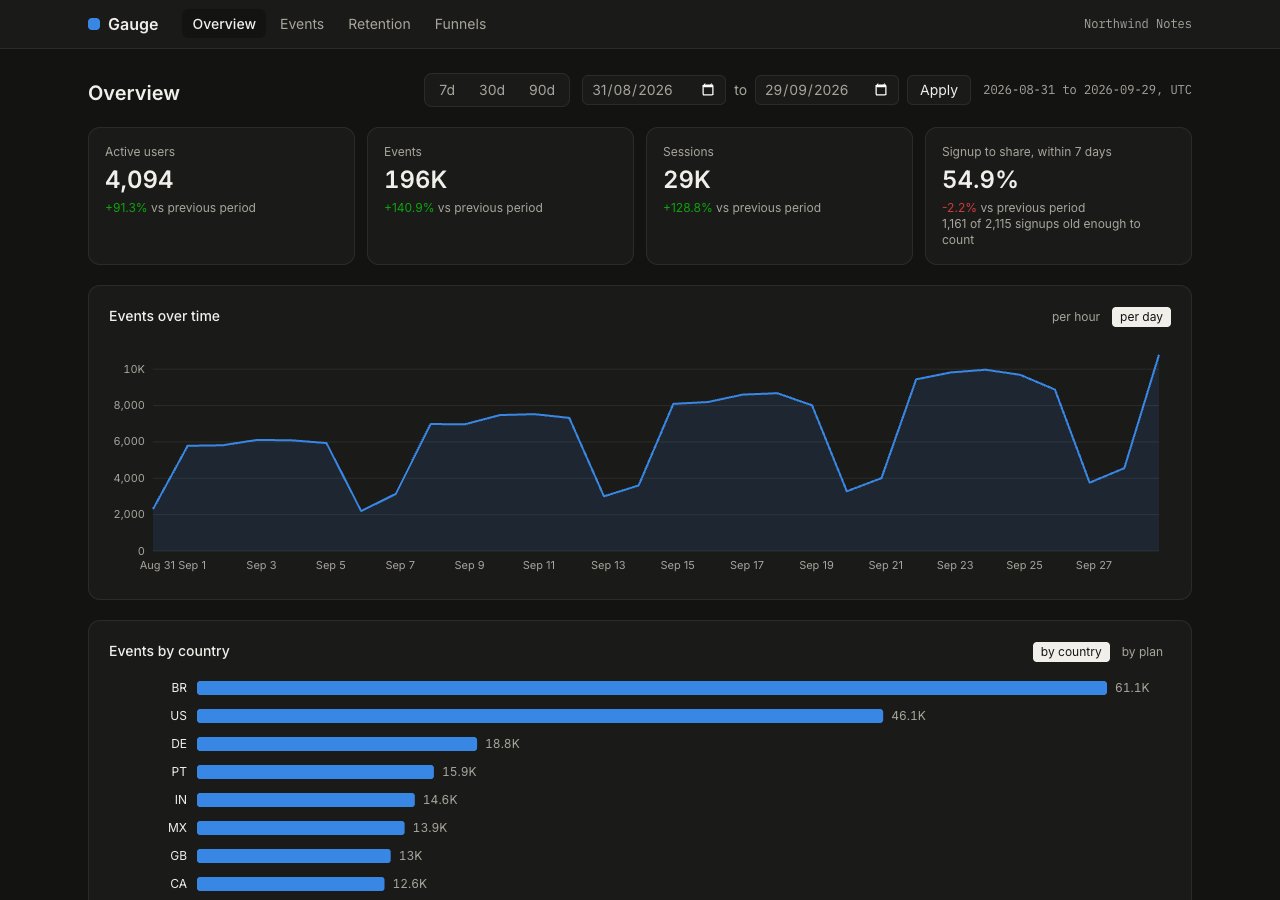Click the CA bar value 12.6K
Viewport: 1280px width, 900px height.
coord(410,884)
